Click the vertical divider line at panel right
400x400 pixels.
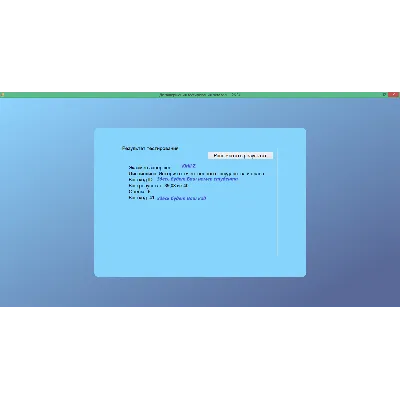click(277, 202)
